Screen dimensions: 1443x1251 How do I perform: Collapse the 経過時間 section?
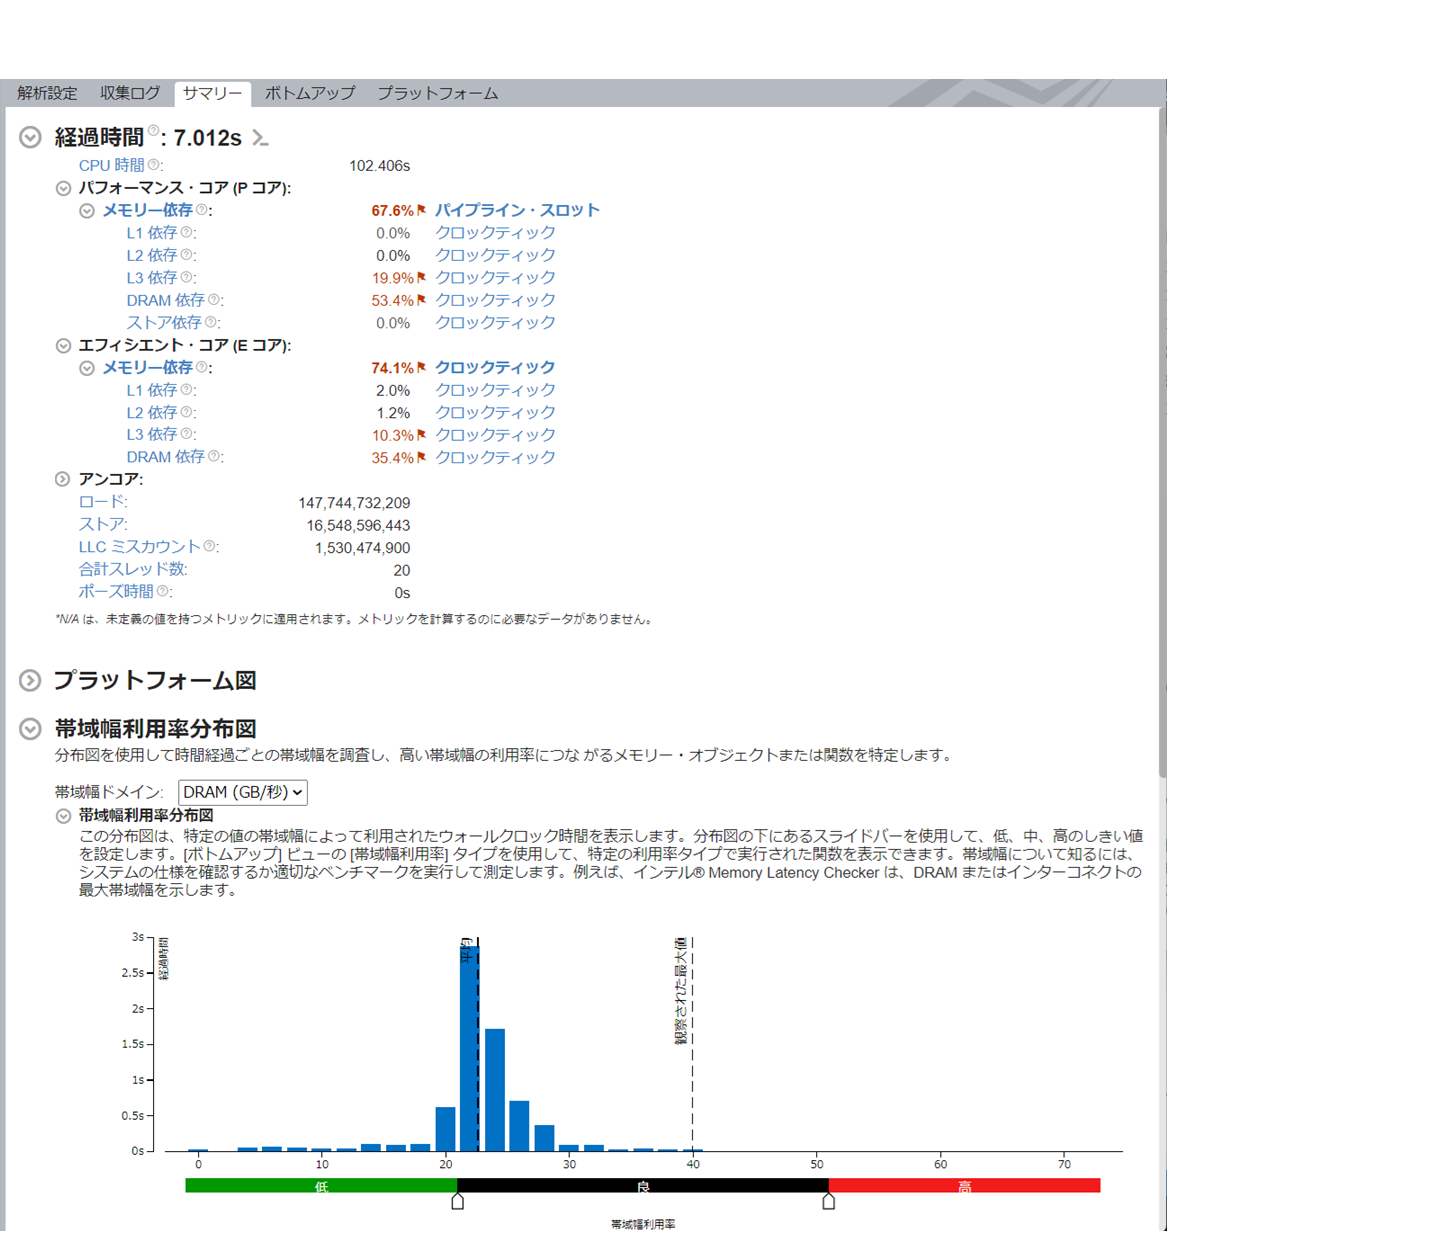[x=31, y=138]
